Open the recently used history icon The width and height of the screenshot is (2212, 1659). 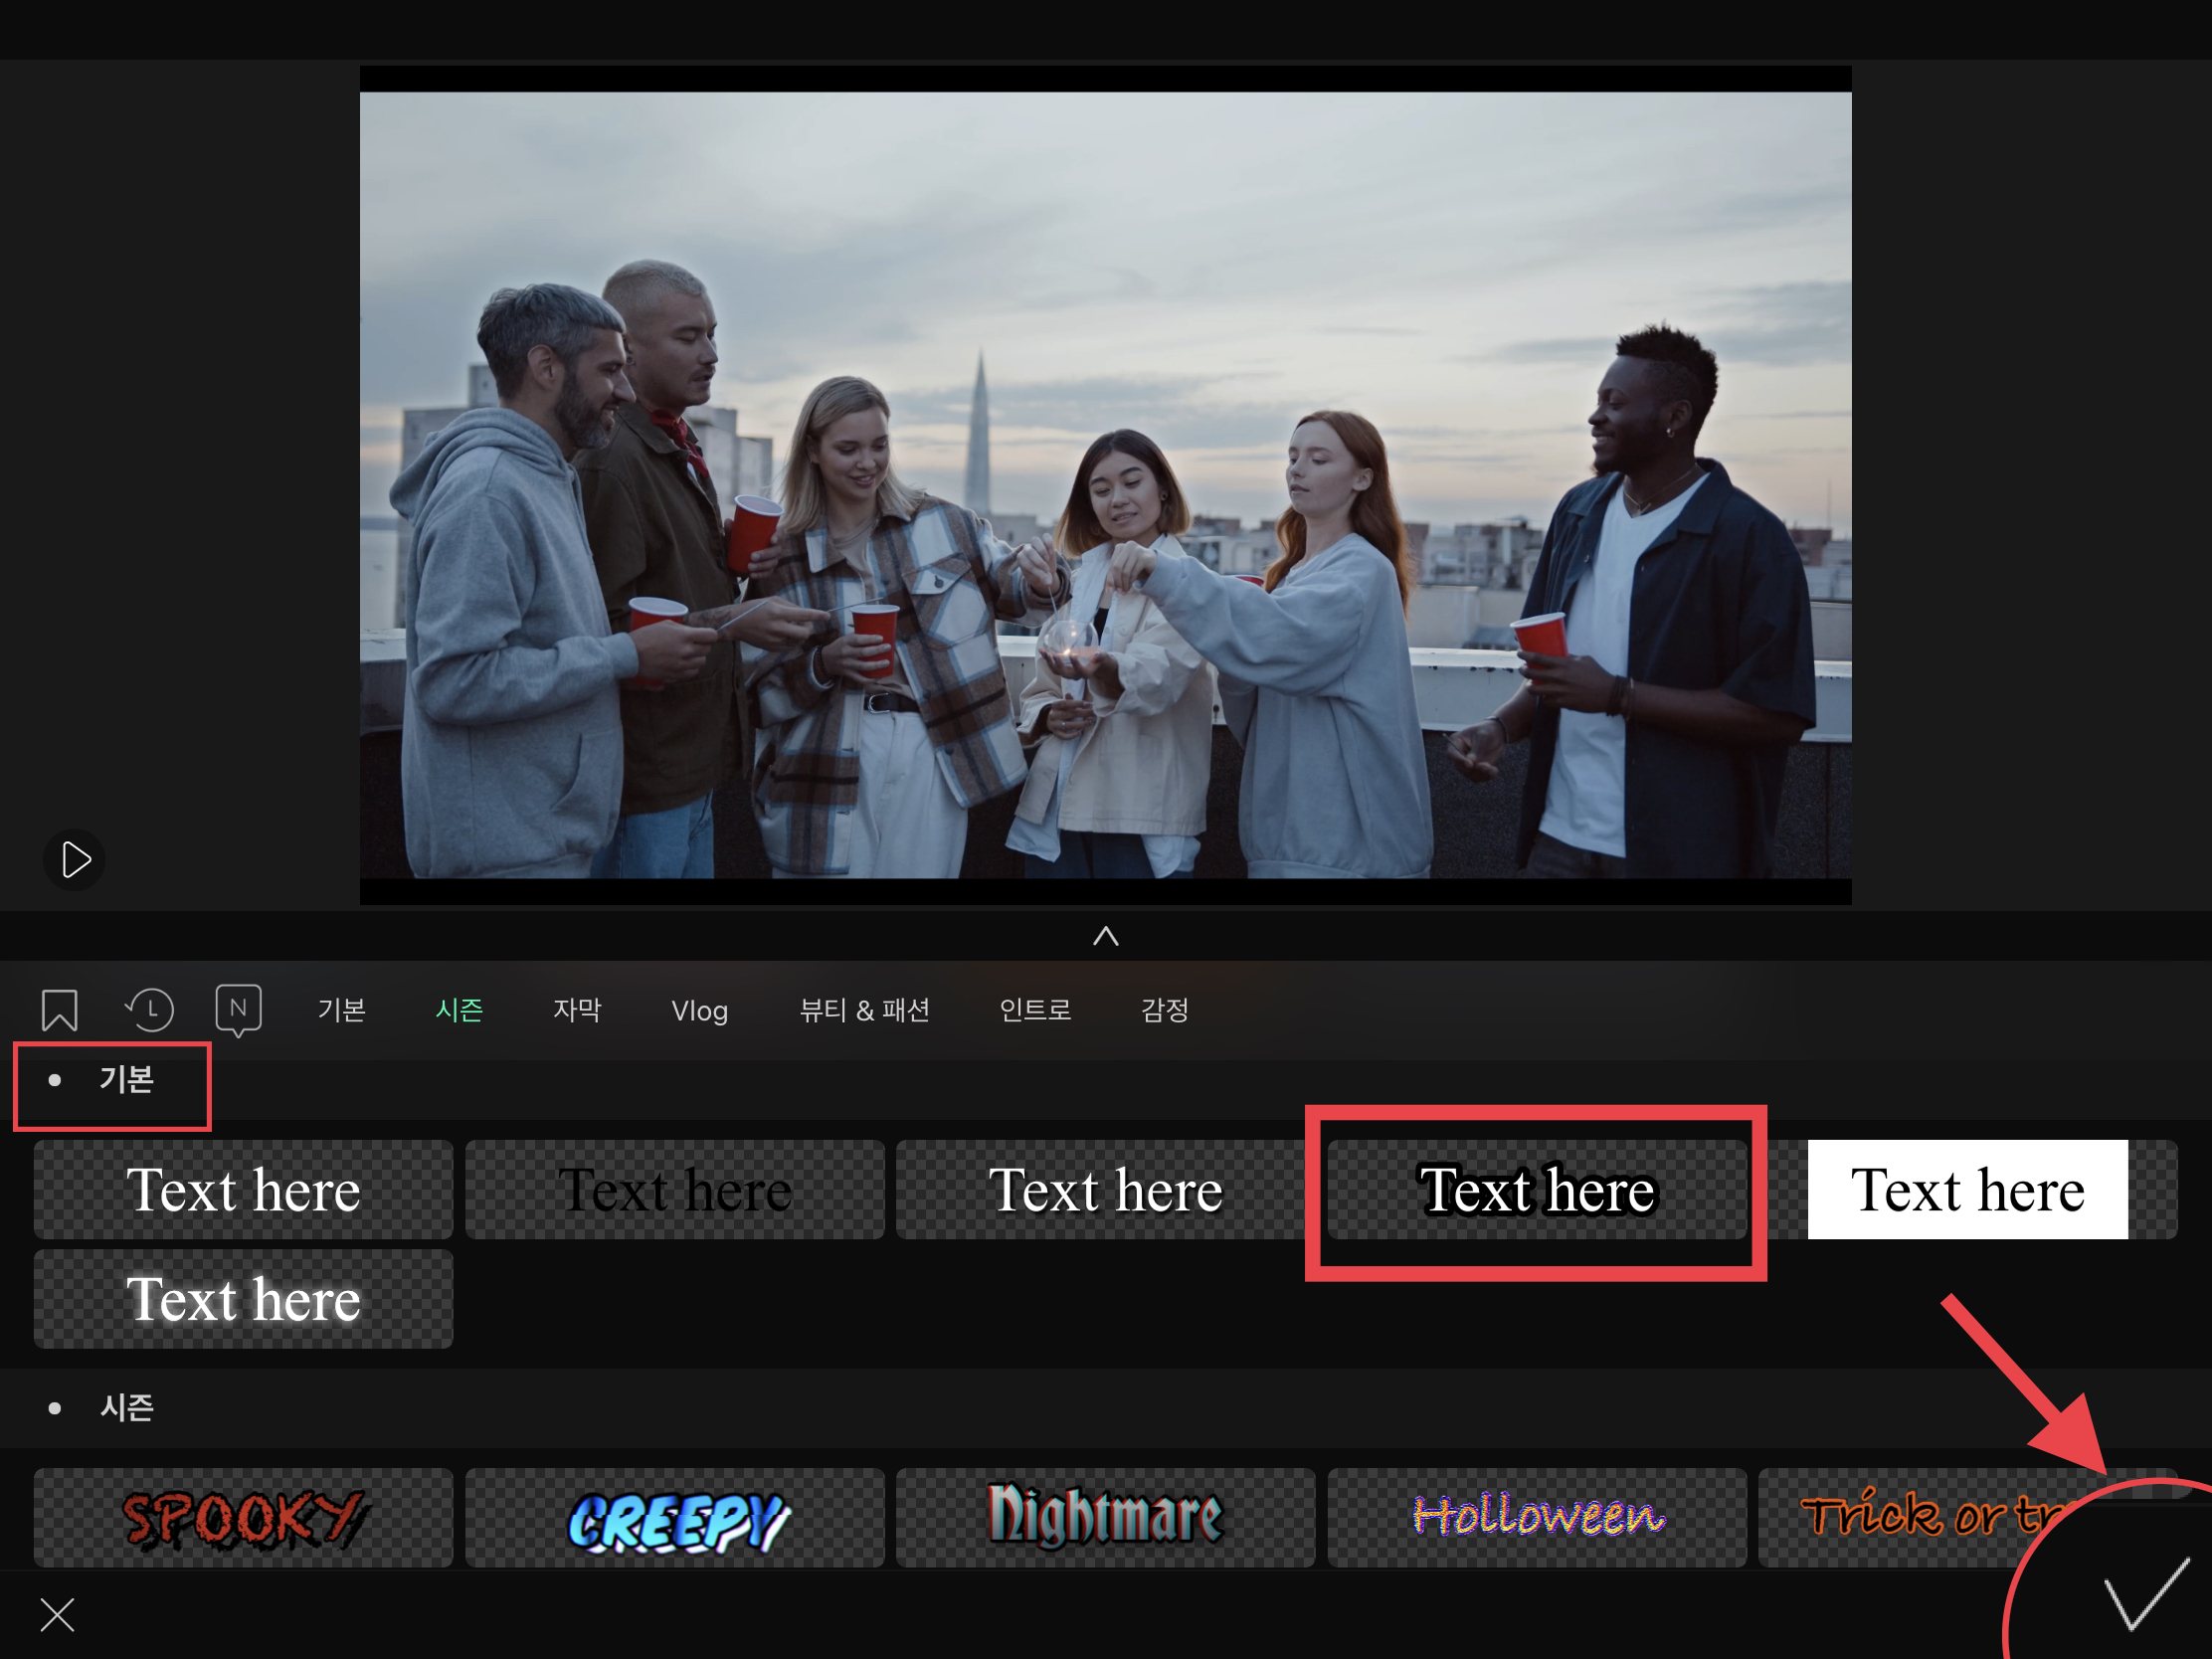[x=150, y=1010]
